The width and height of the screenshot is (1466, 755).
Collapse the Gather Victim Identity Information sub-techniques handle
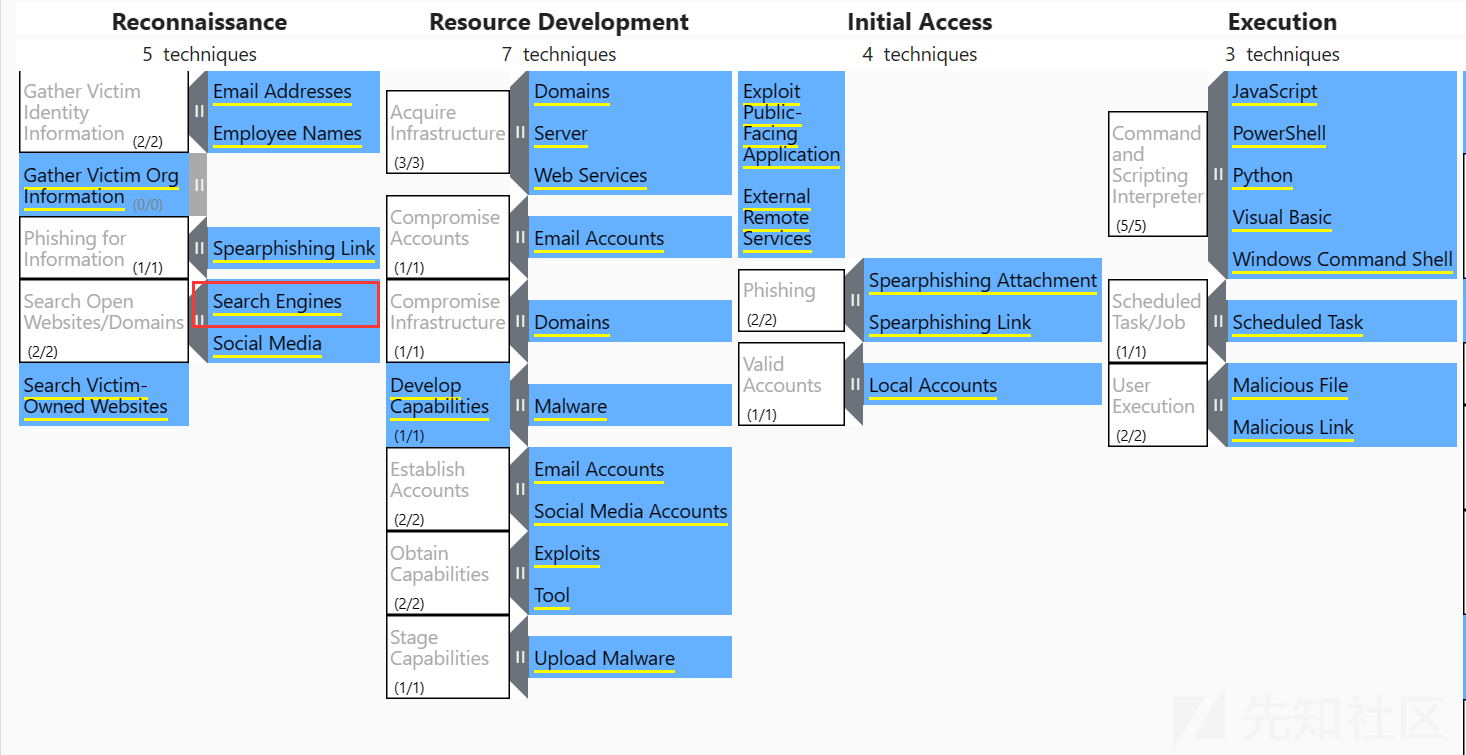pos(199,112)
